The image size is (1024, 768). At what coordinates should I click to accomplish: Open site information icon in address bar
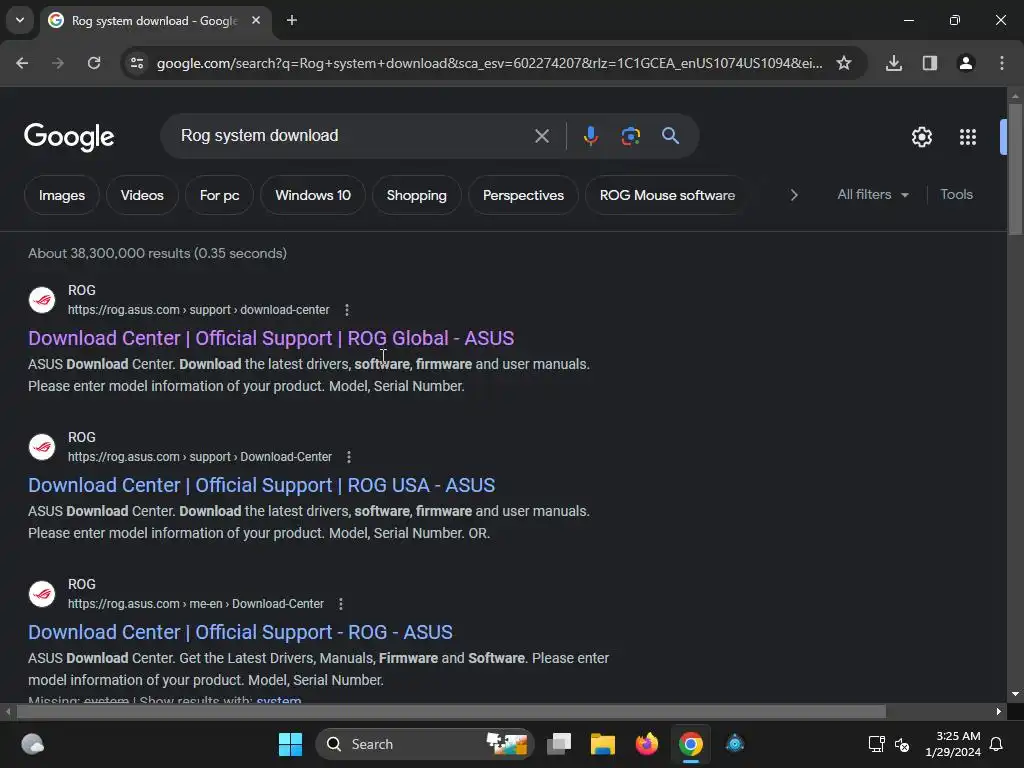[136, 63]
